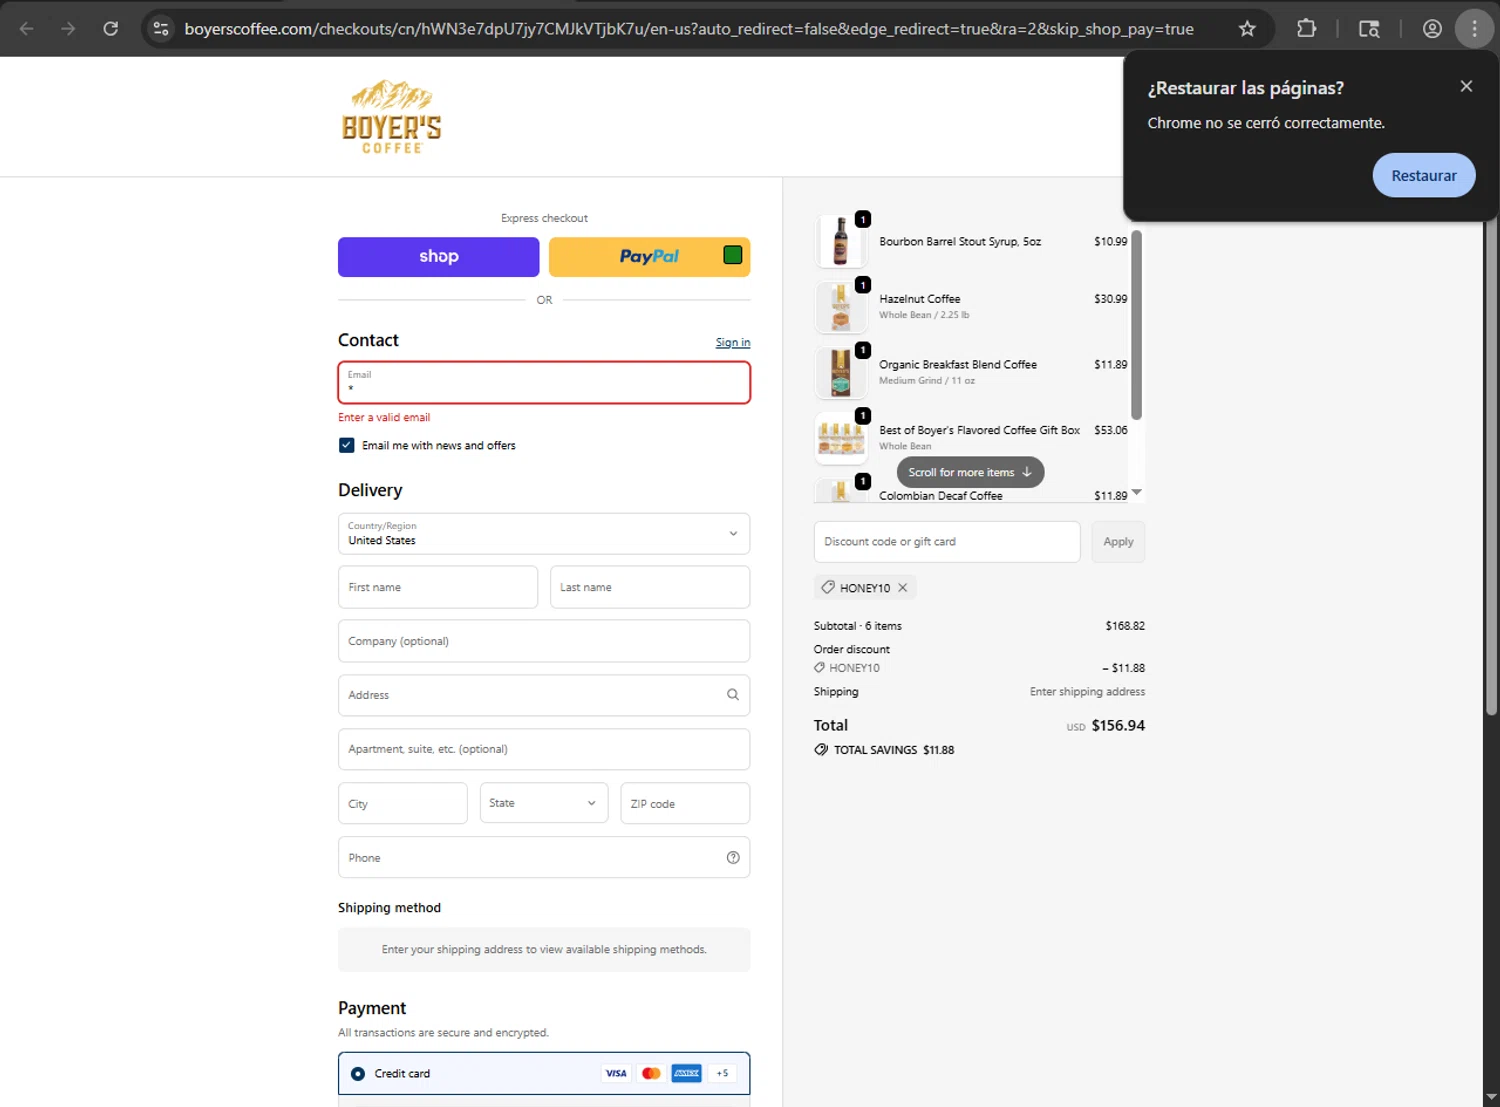The width and height of the screenshot is (1500, 1107).
Task: Click the page scrollbar down arrow
Action: [1491, 1097]
